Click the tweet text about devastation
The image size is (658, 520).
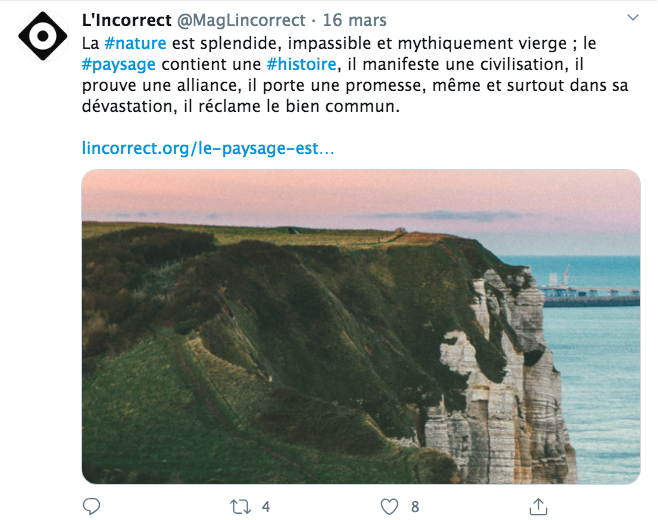[x=355, y=75]
